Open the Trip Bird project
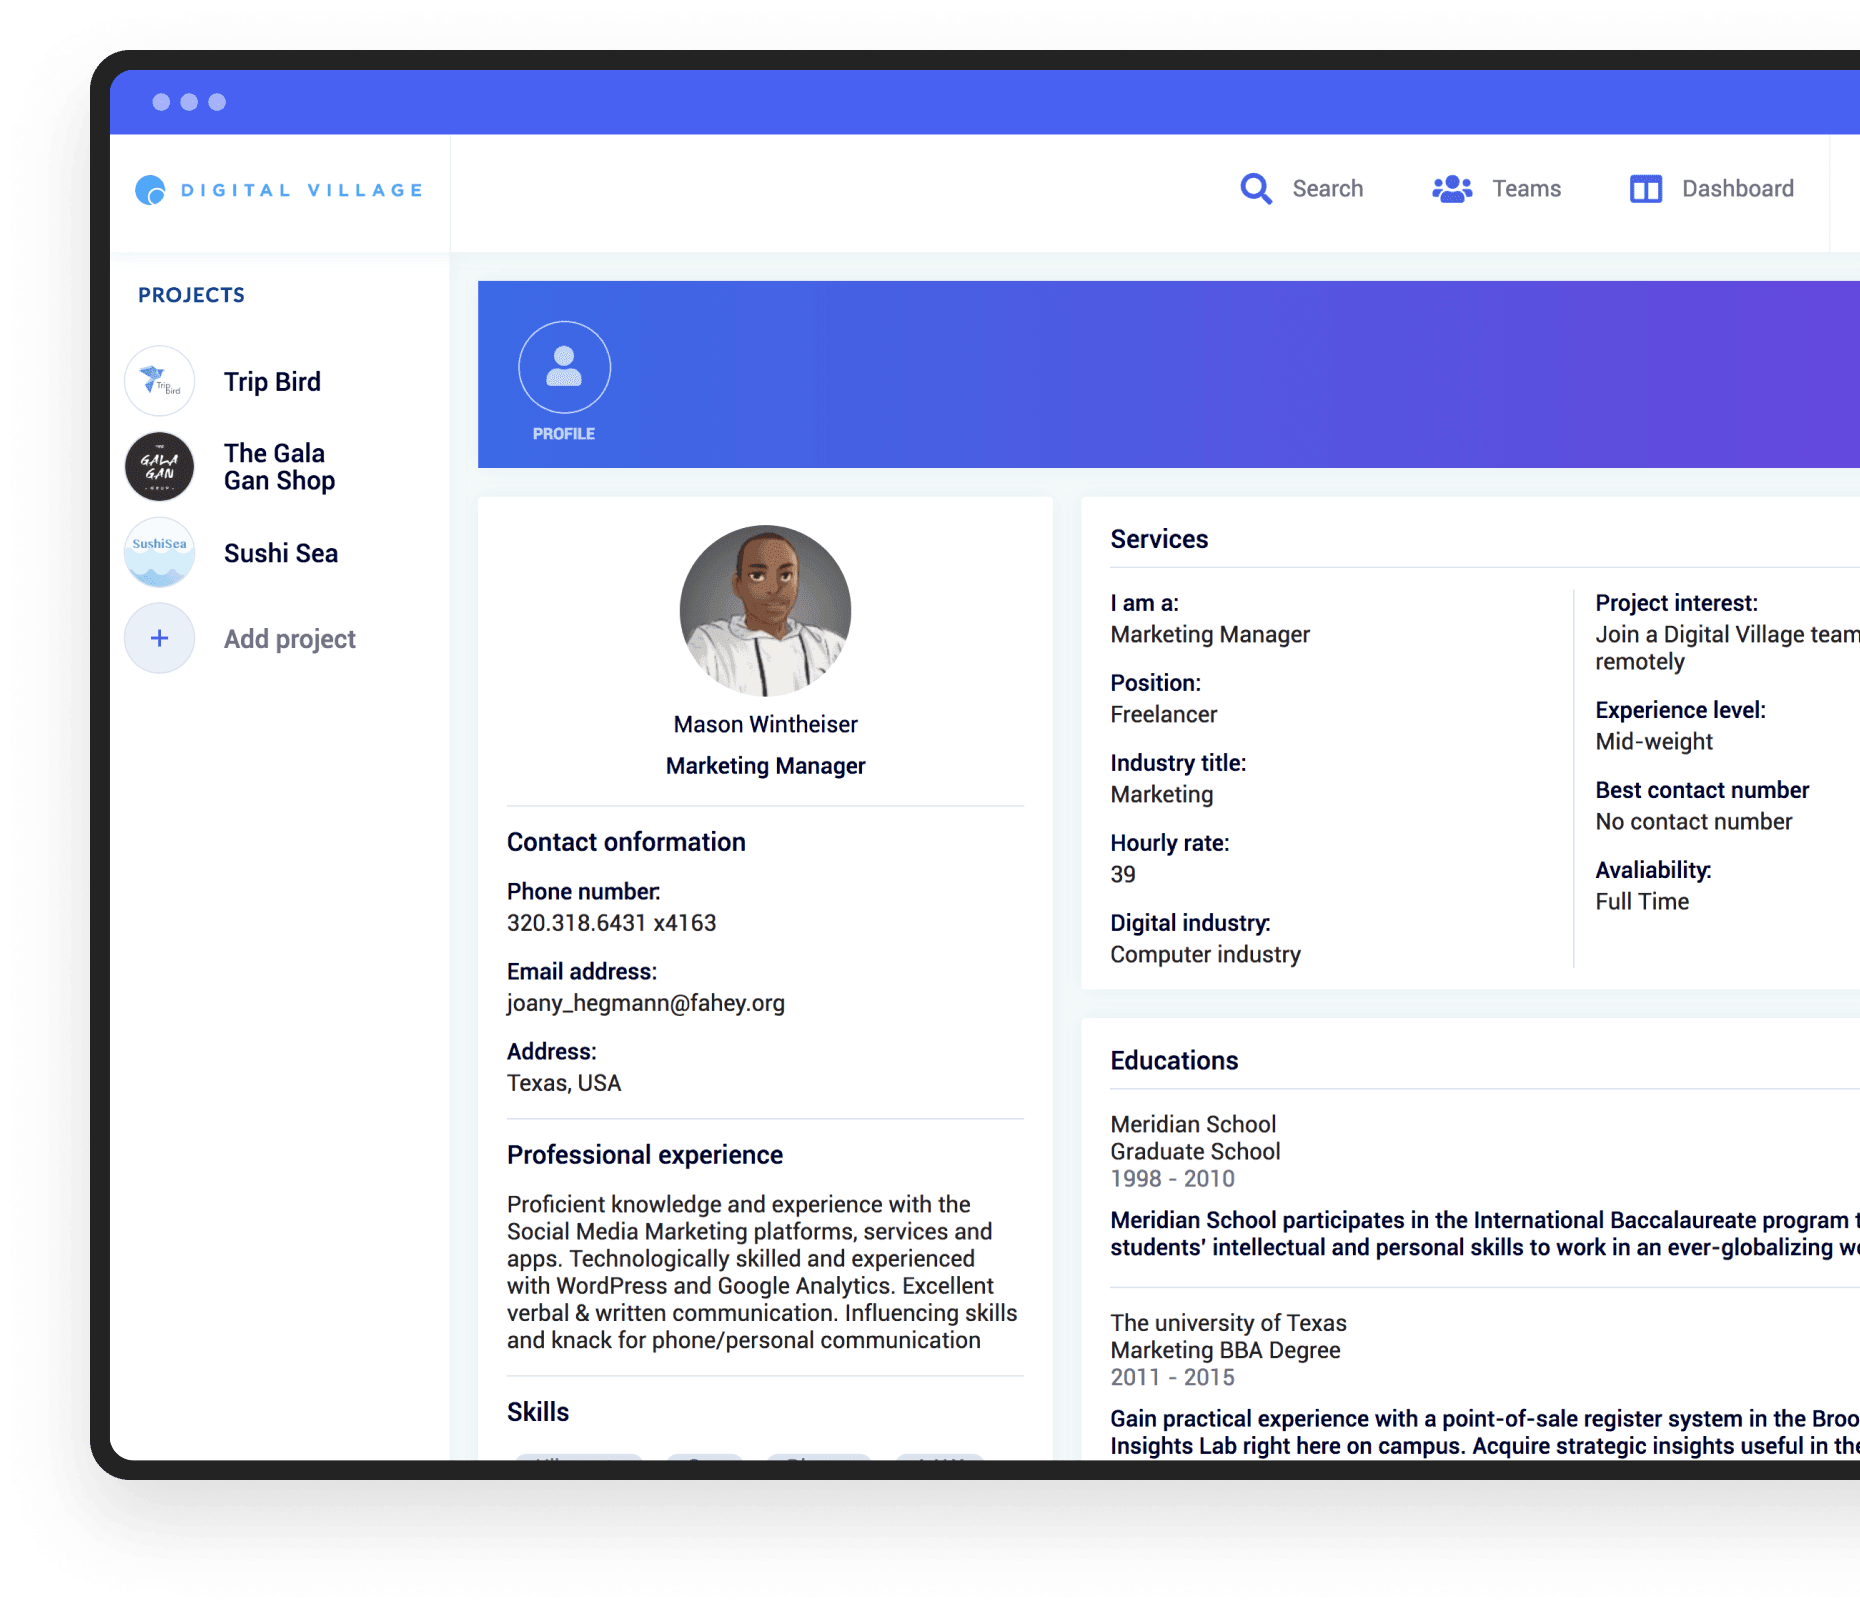Image resolution: width=1860 pixels, height=1610 pixels. click(272, 382)
